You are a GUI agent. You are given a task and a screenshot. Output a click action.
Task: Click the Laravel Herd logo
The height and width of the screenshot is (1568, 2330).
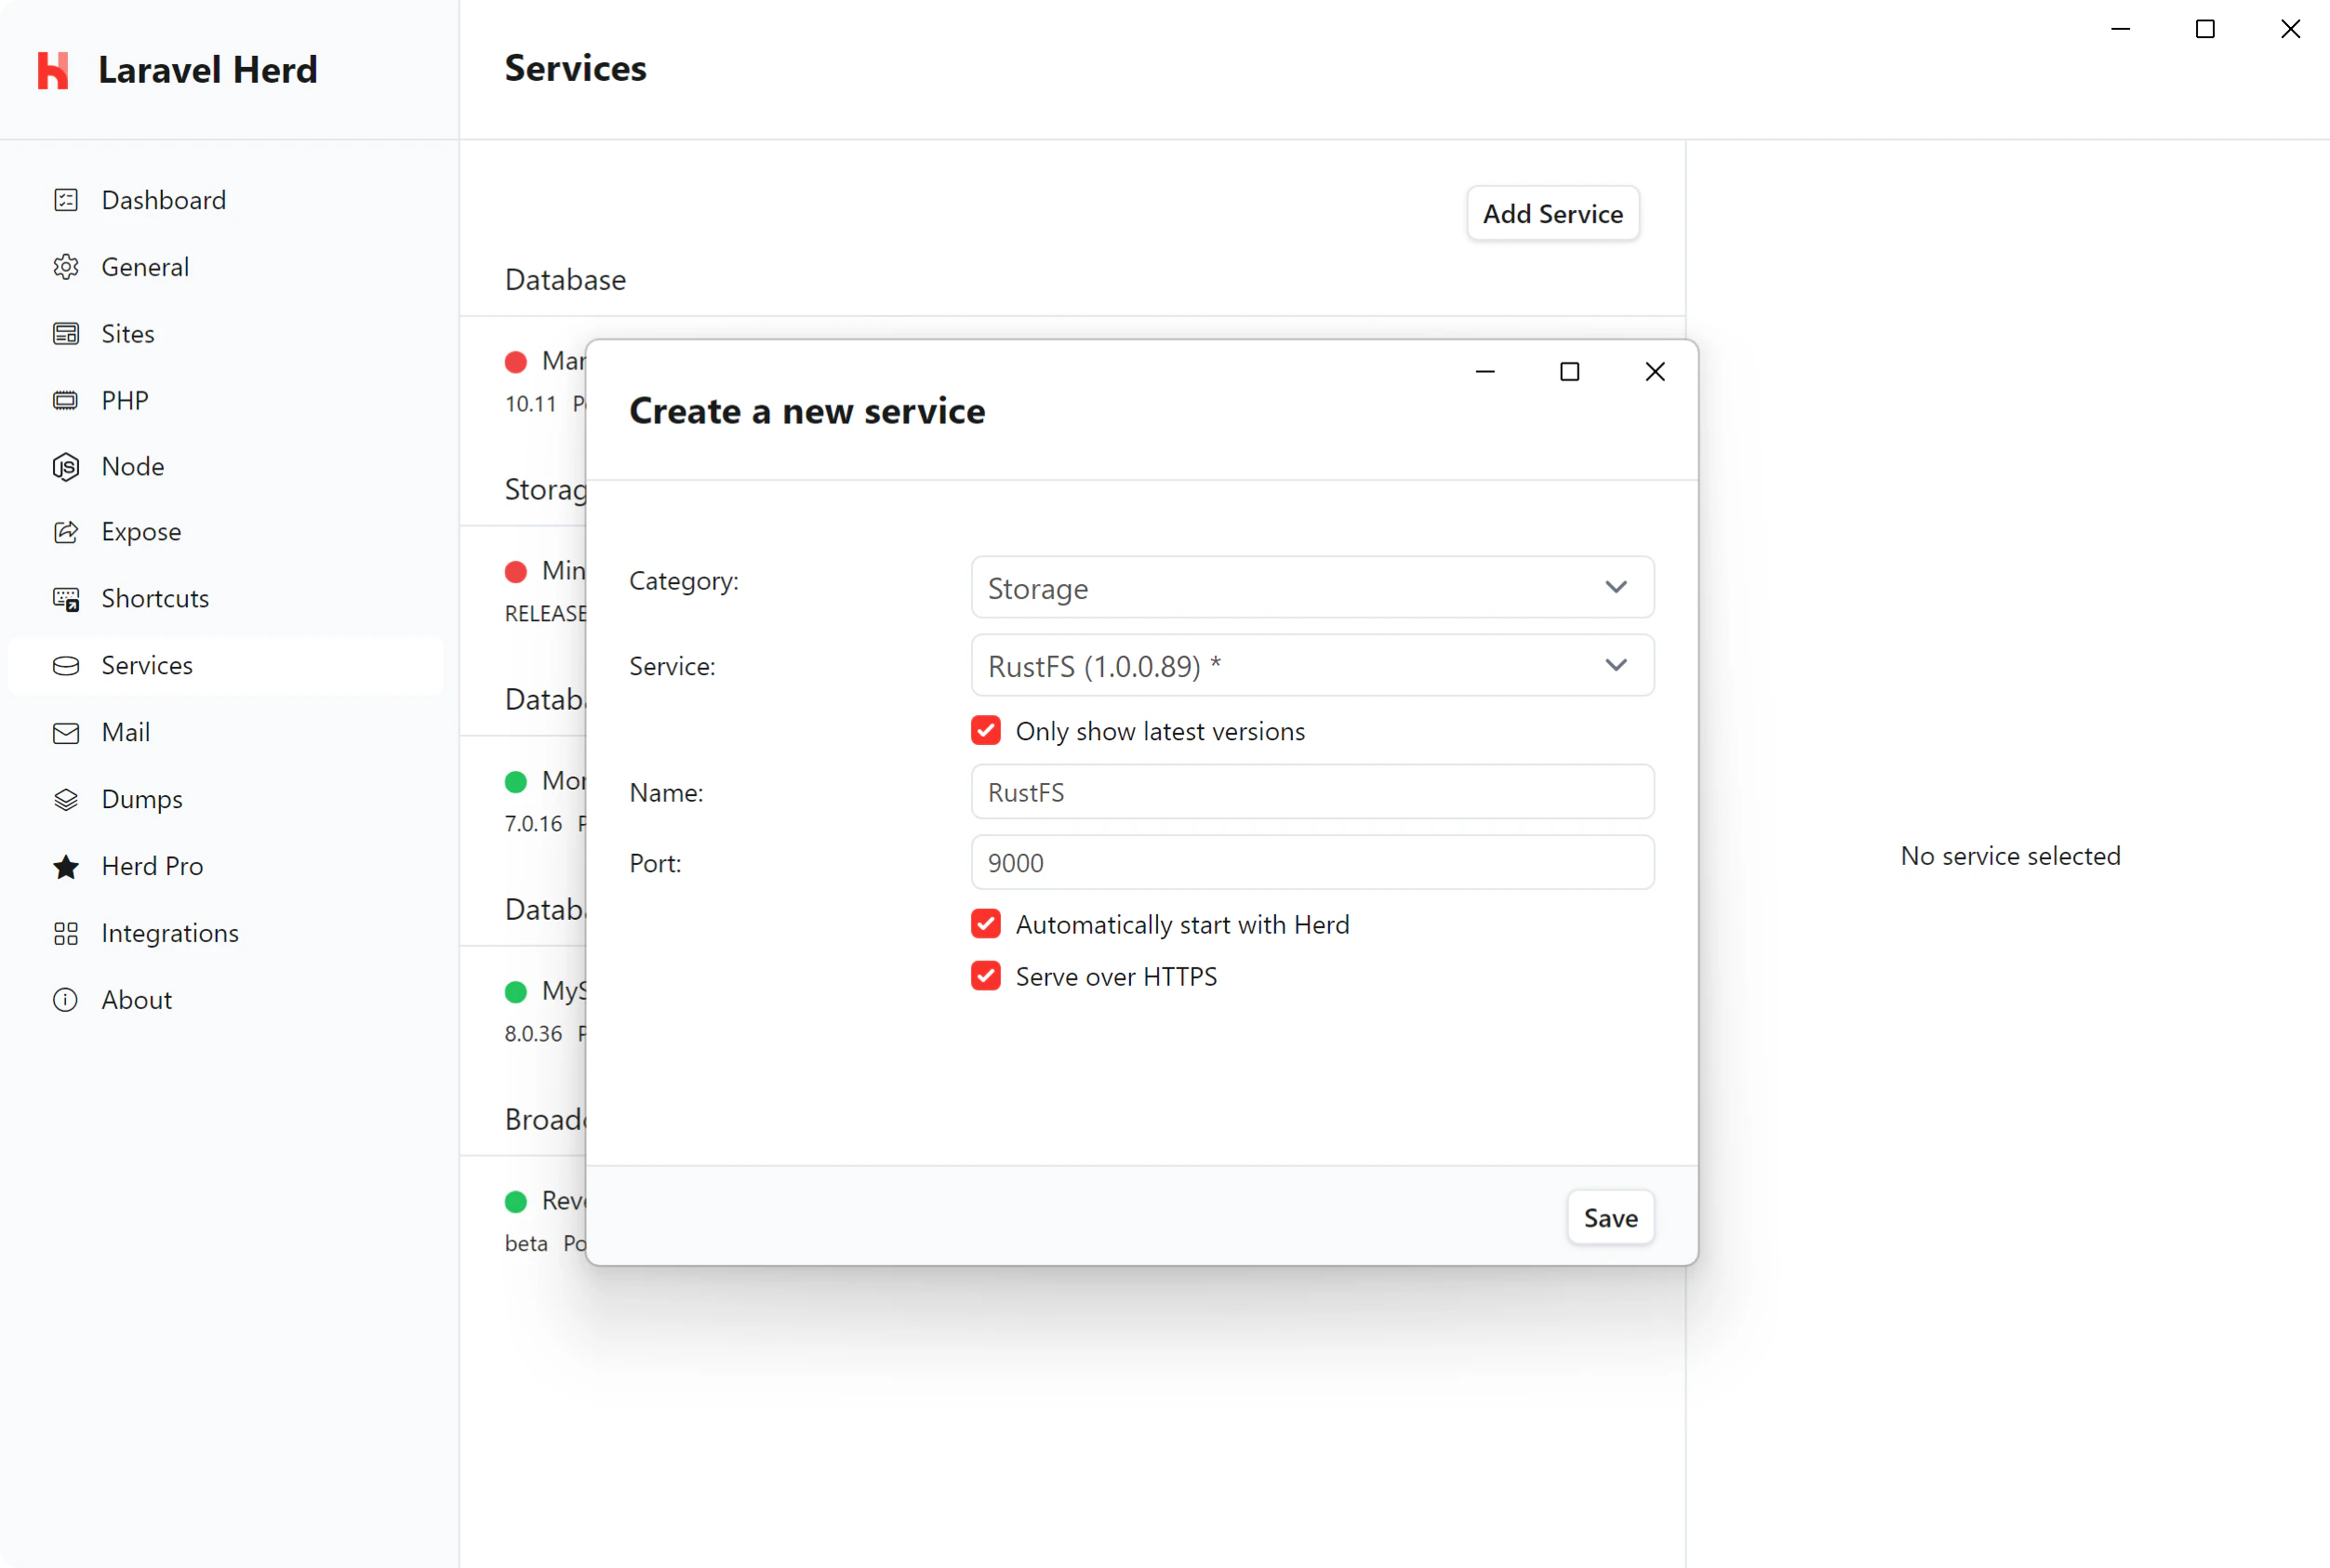53,69
